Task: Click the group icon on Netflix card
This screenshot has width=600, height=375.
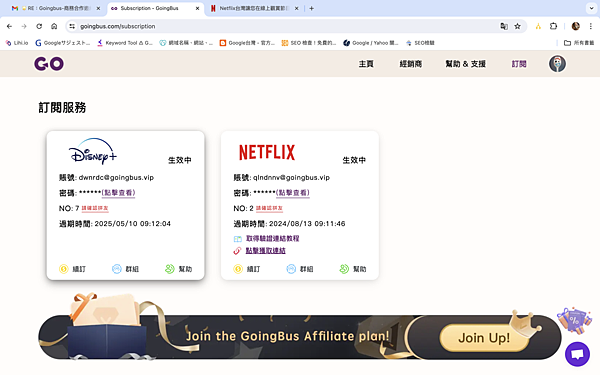Action: 291,269
